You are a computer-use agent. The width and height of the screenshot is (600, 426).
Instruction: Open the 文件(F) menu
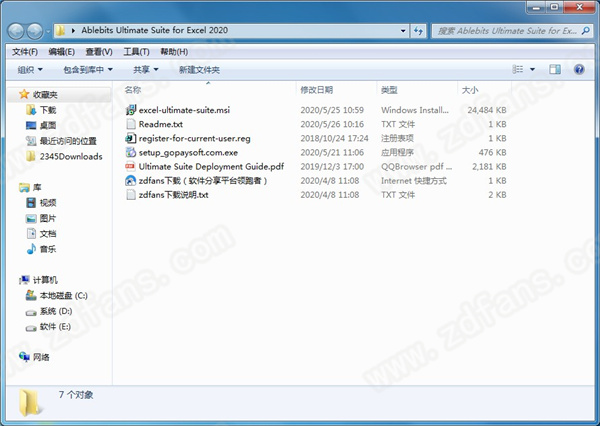click(x=24, y=52)
